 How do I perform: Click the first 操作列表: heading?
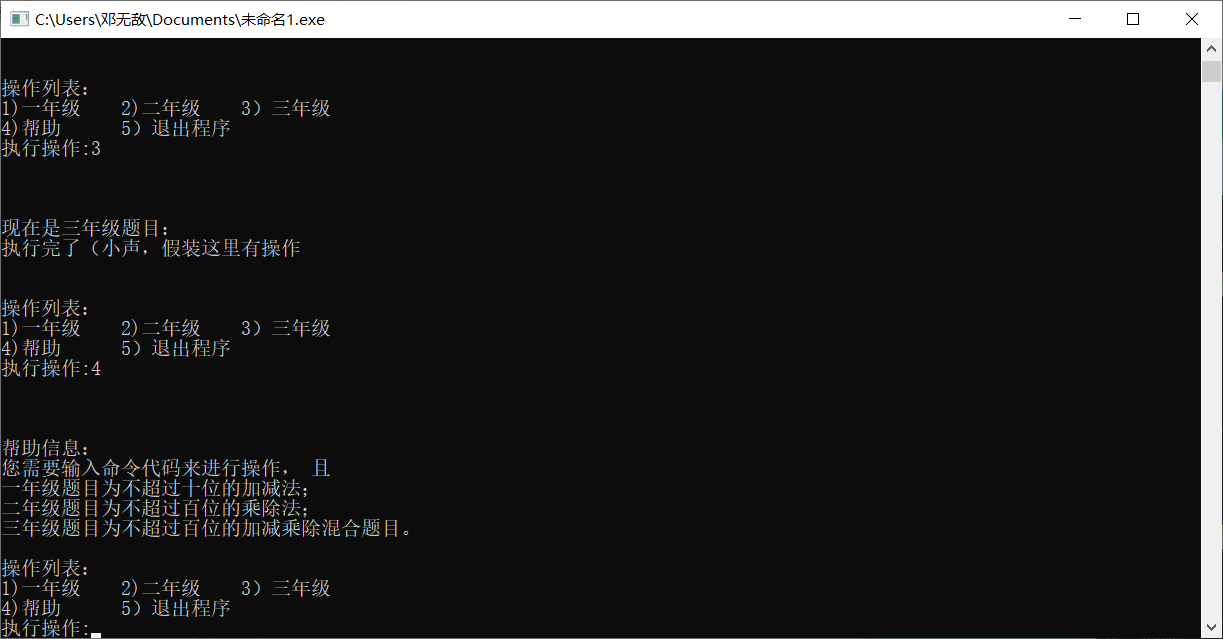click(x=46, y=88)
